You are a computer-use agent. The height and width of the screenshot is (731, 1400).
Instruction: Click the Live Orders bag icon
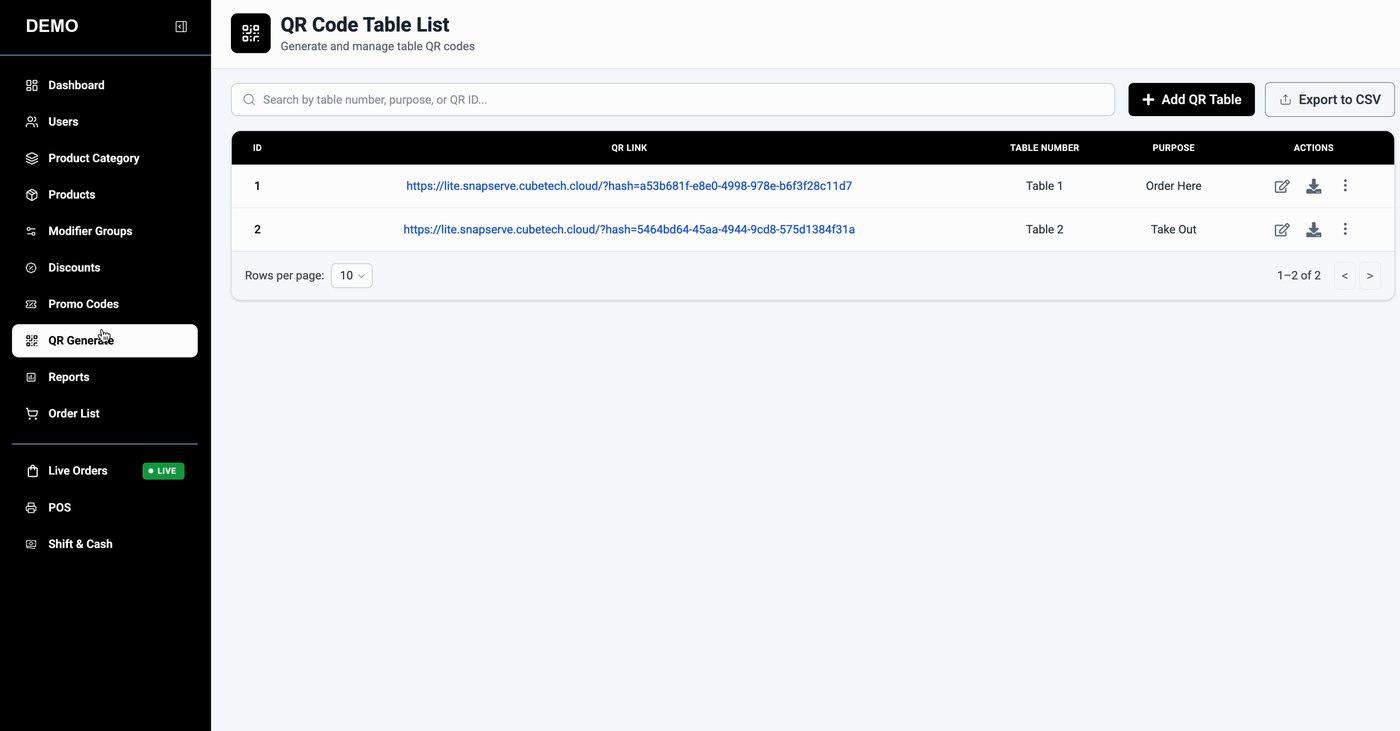coord(32,471)
